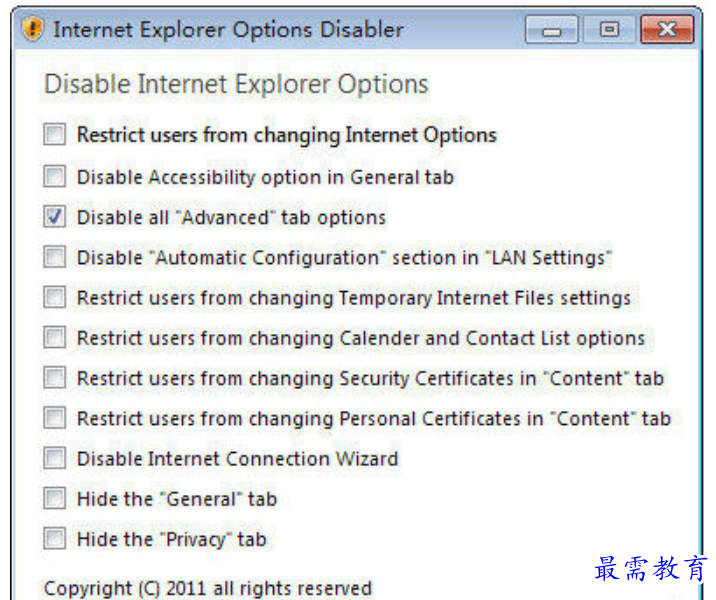Click the window title text
The height and width of the screenshot is (600, 716).
coord(228,30)
